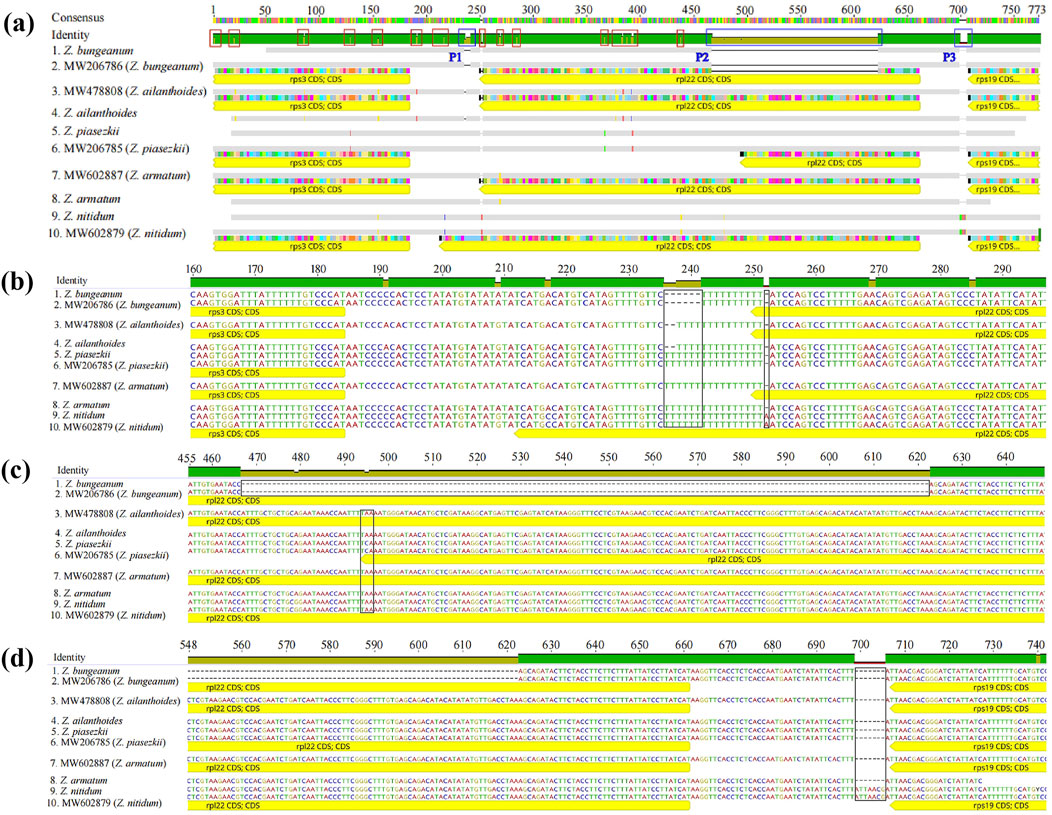This screenshot has height=815, width=1052.
Task: Click the (a) panel label
Action: coord(17,24)
